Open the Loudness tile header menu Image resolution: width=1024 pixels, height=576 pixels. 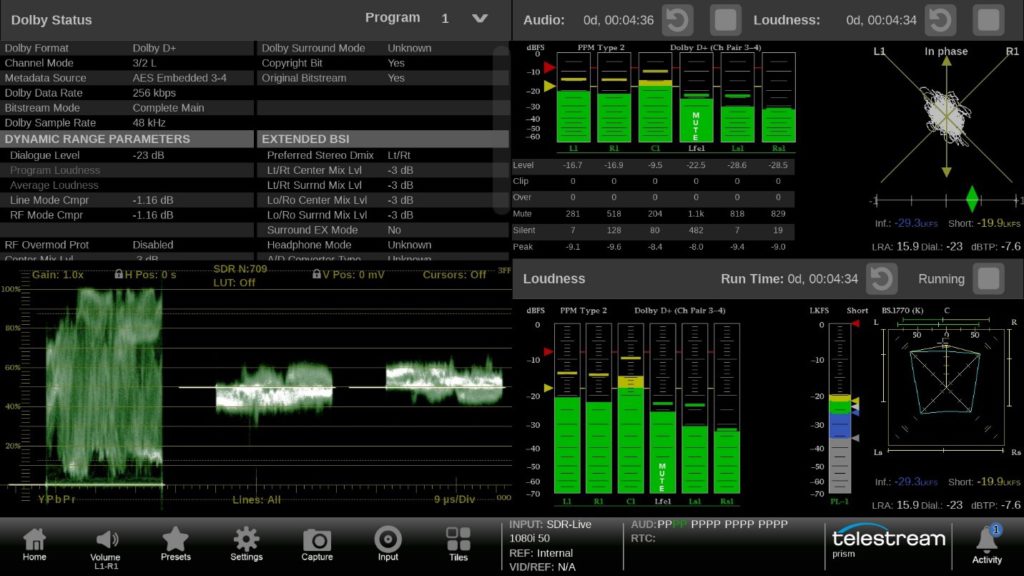point(554,279)
